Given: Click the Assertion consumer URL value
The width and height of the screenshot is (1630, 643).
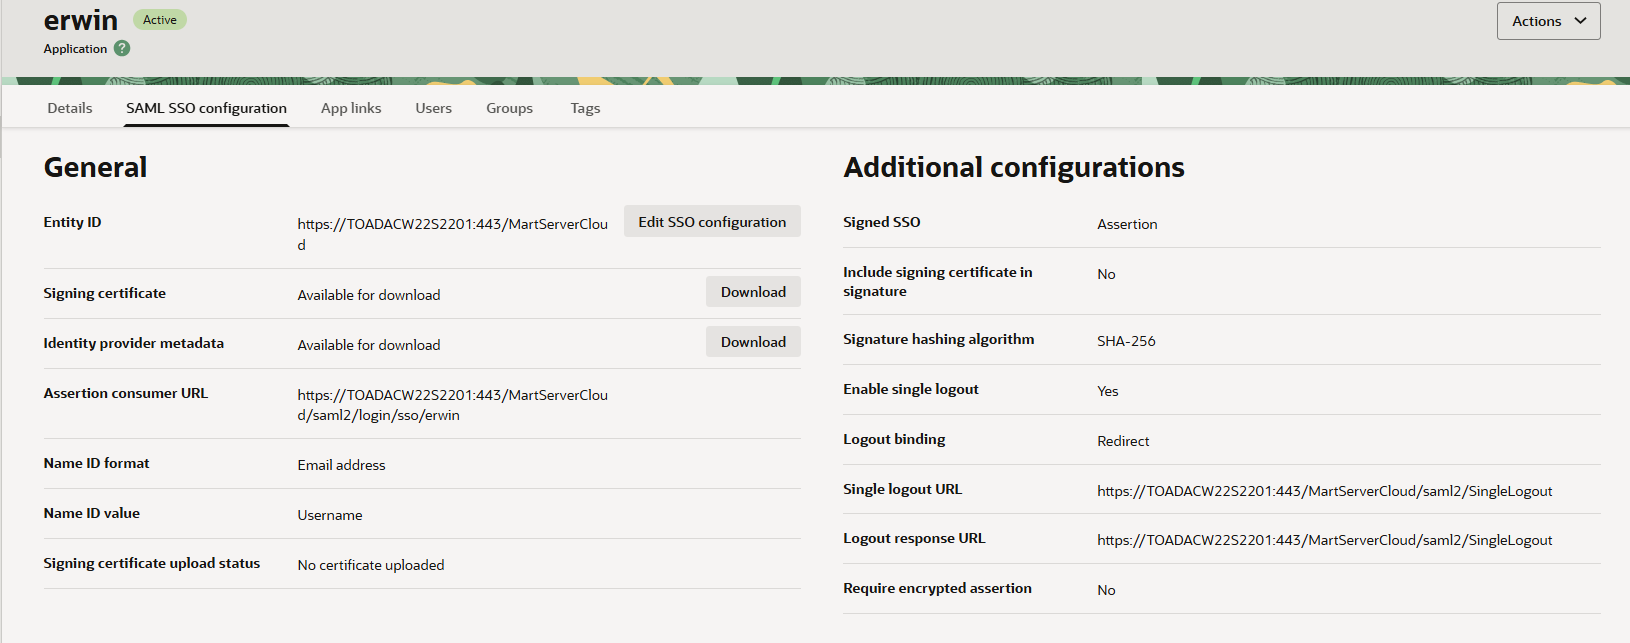Looking at the screenshot, I should (452, 396).
